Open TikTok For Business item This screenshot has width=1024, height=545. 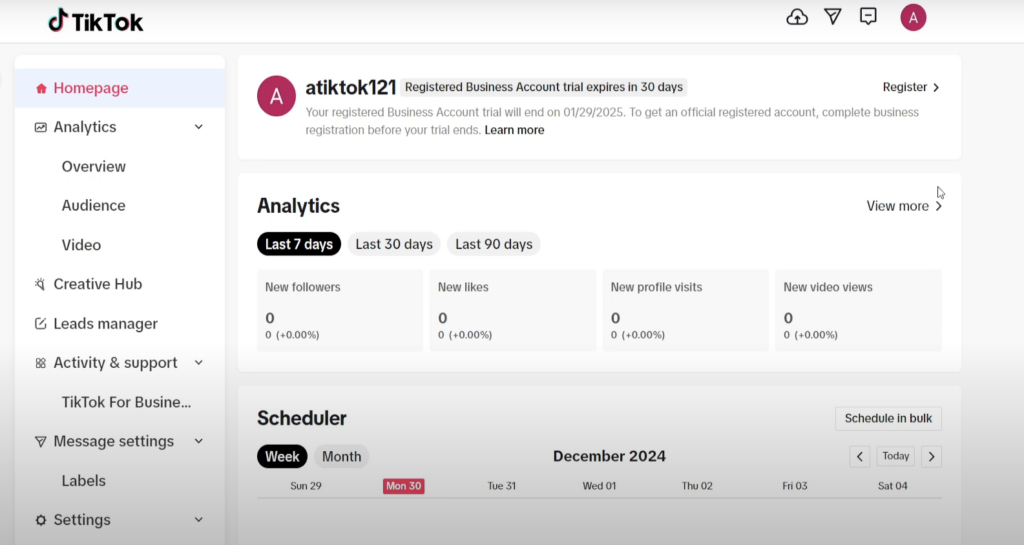126,402
